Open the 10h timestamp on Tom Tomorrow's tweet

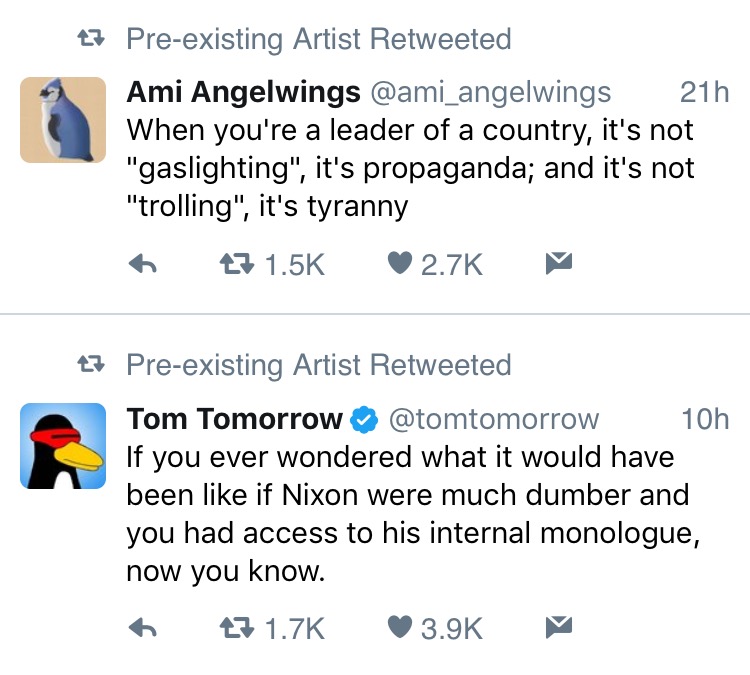705,419
